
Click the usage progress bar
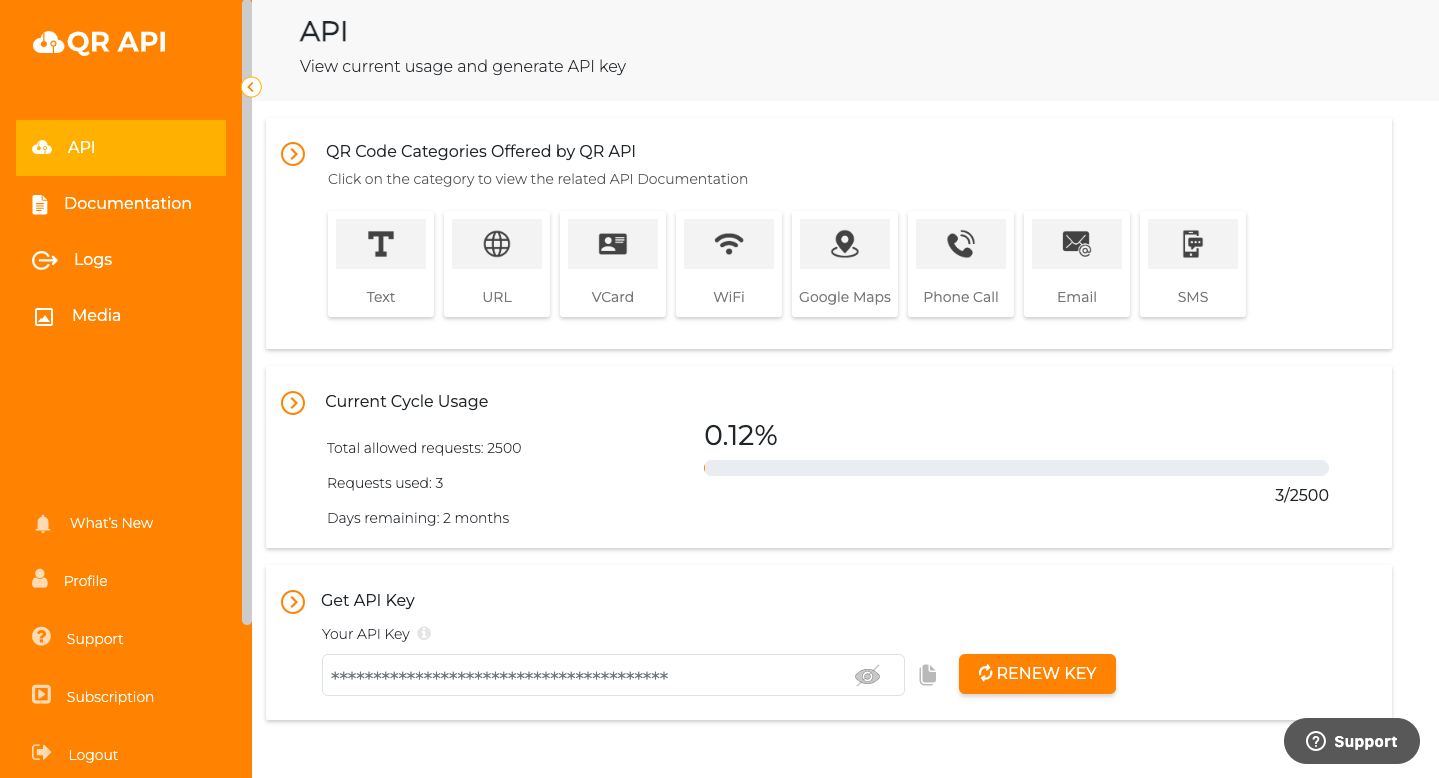pyautogui.click(x=1016, y=467)
